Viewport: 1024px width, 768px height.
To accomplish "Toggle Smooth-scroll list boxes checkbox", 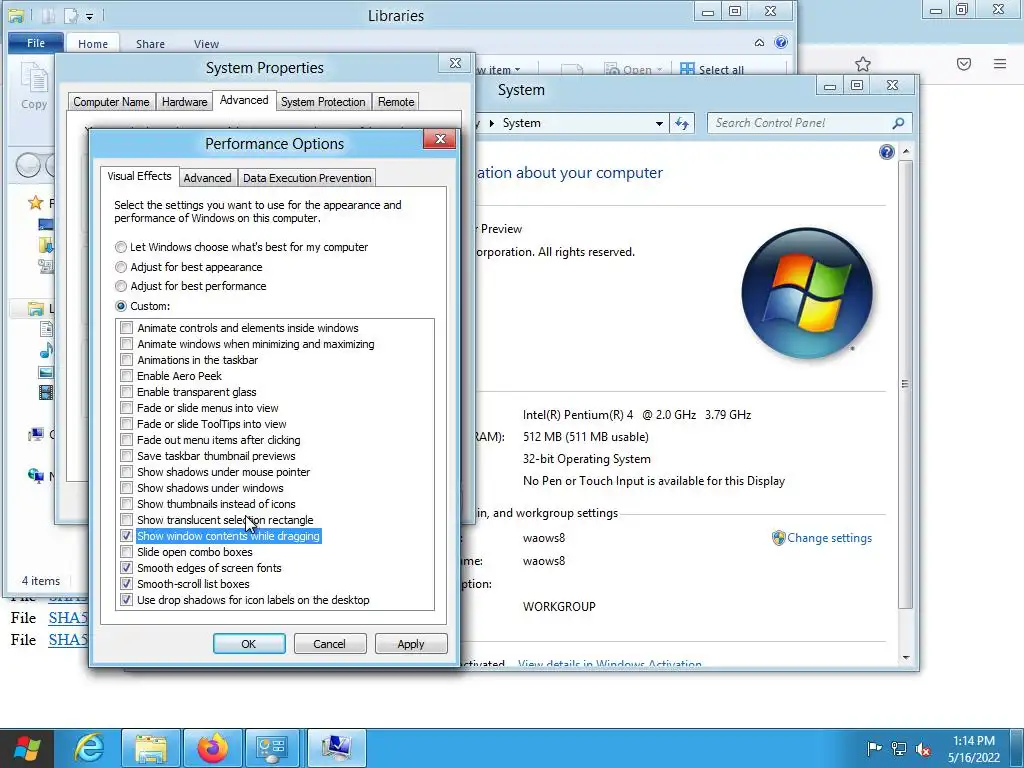I will (126, 584).
